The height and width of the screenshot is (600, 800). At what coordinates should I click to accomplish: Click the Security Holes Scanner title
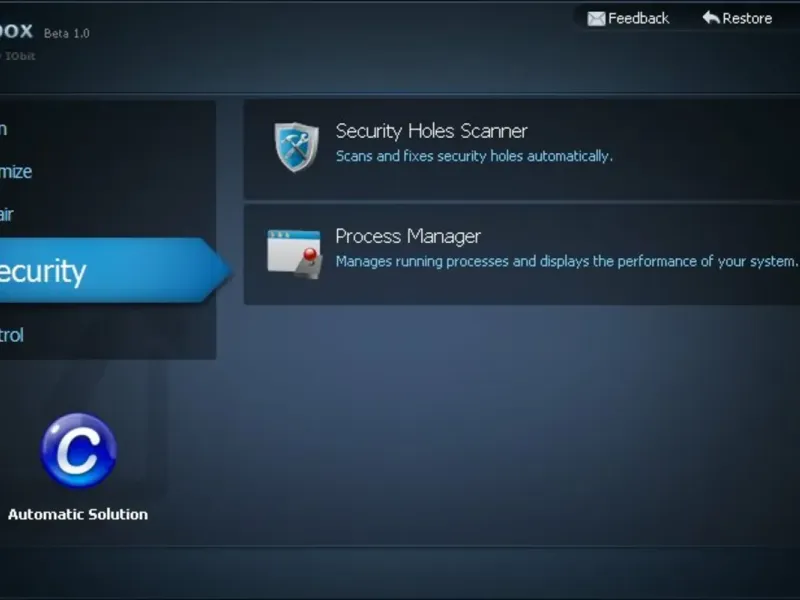click(431, 131)
